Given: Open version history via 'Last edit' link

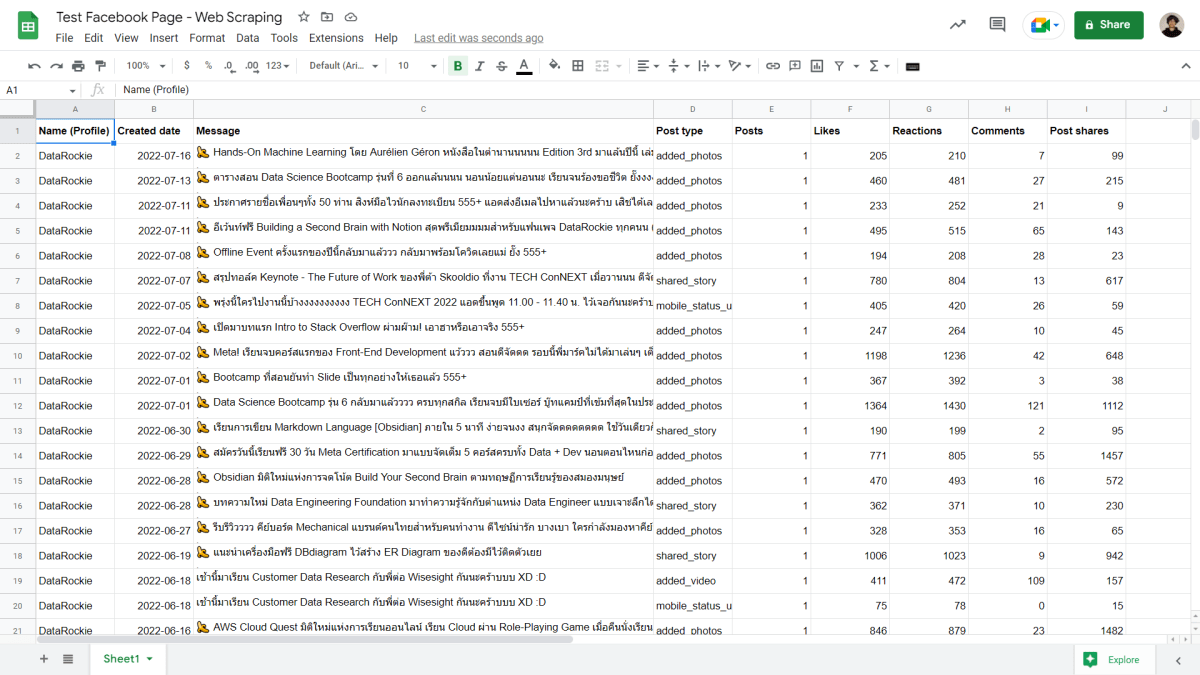Looking at the screenshot, I should (478, 37).
